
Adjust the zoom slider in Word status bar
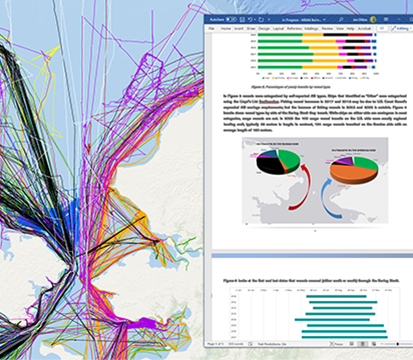coord(397,344)
